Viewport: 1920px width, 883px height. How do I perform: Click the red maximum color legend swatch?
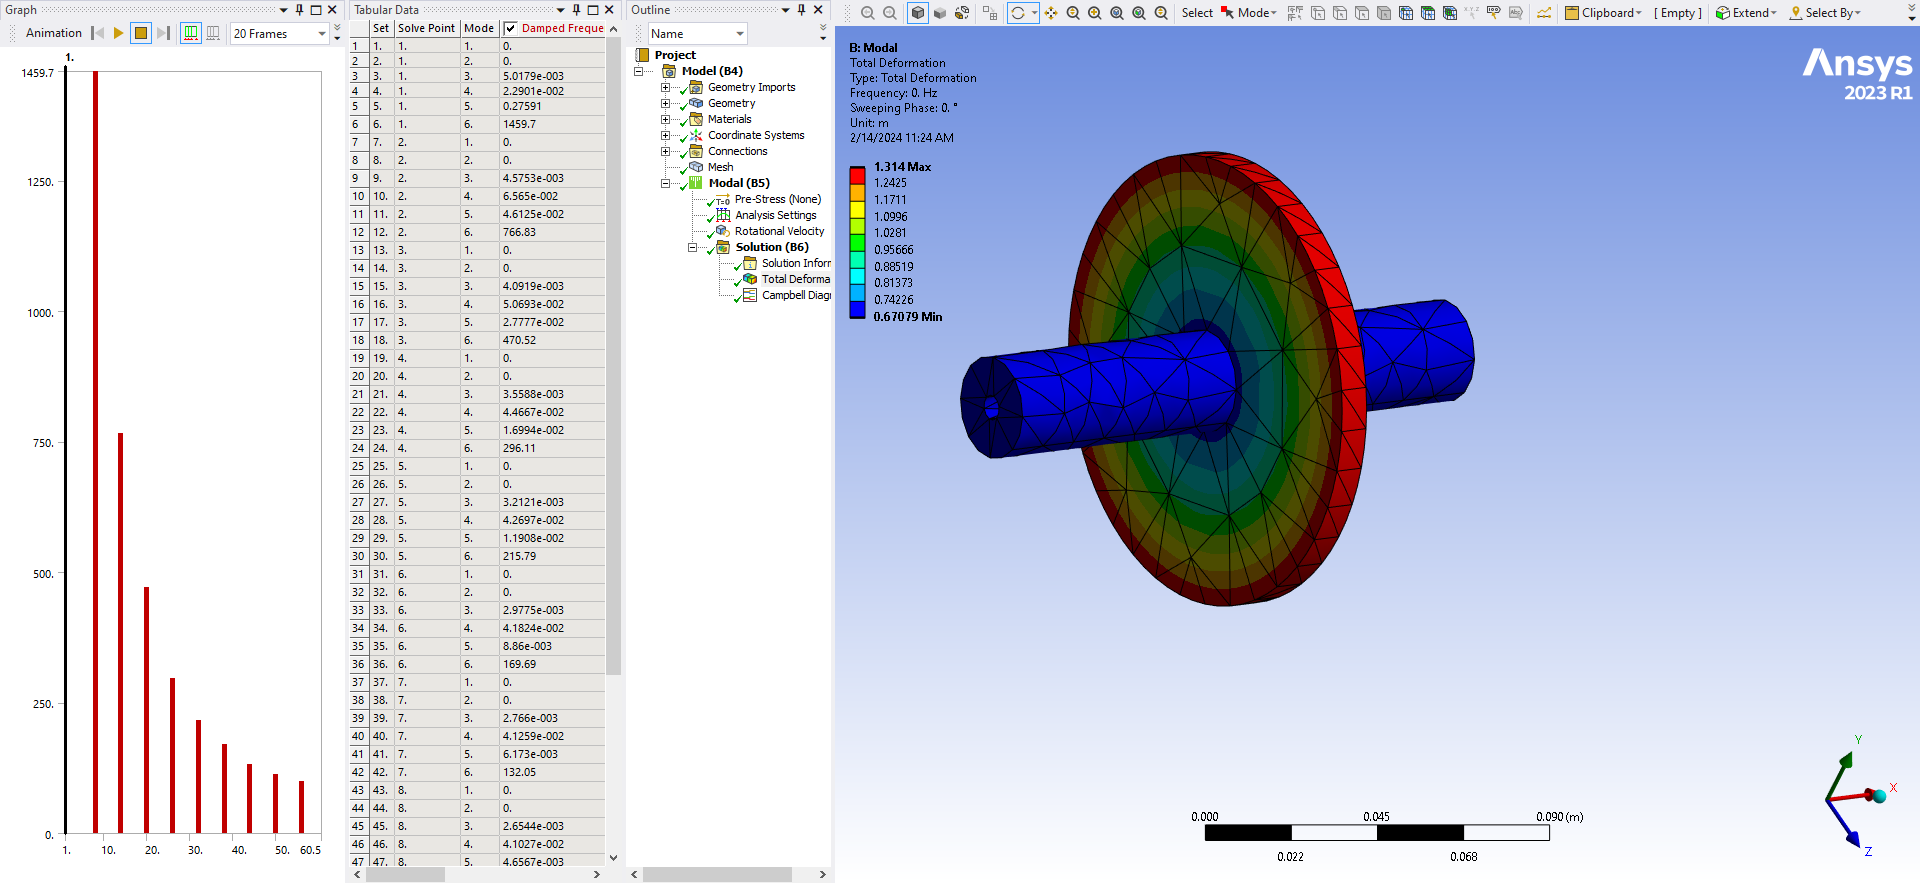click(857, 175)
